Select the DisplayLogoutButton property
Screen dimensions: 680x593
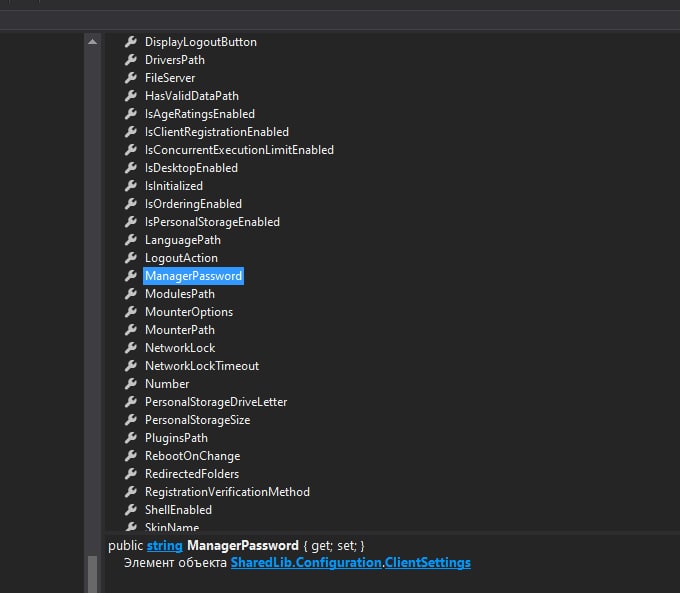pos(201,42)
